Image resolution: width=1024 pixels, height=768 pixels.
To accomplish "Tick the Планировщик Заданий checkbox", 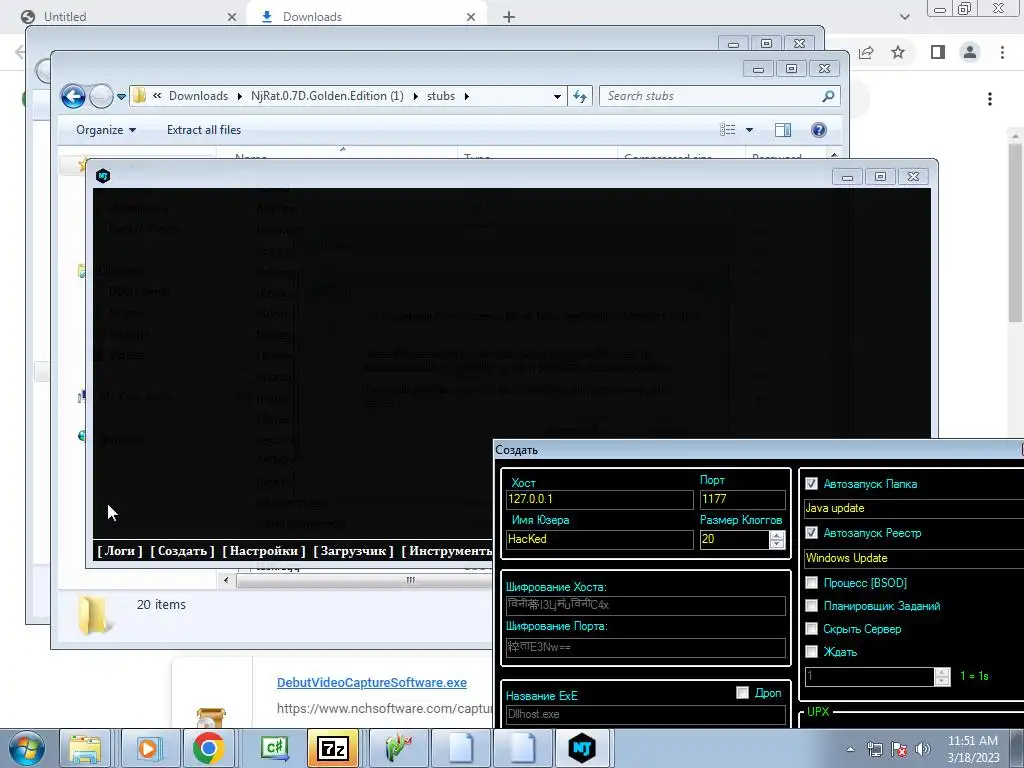I will pos(811,606).
